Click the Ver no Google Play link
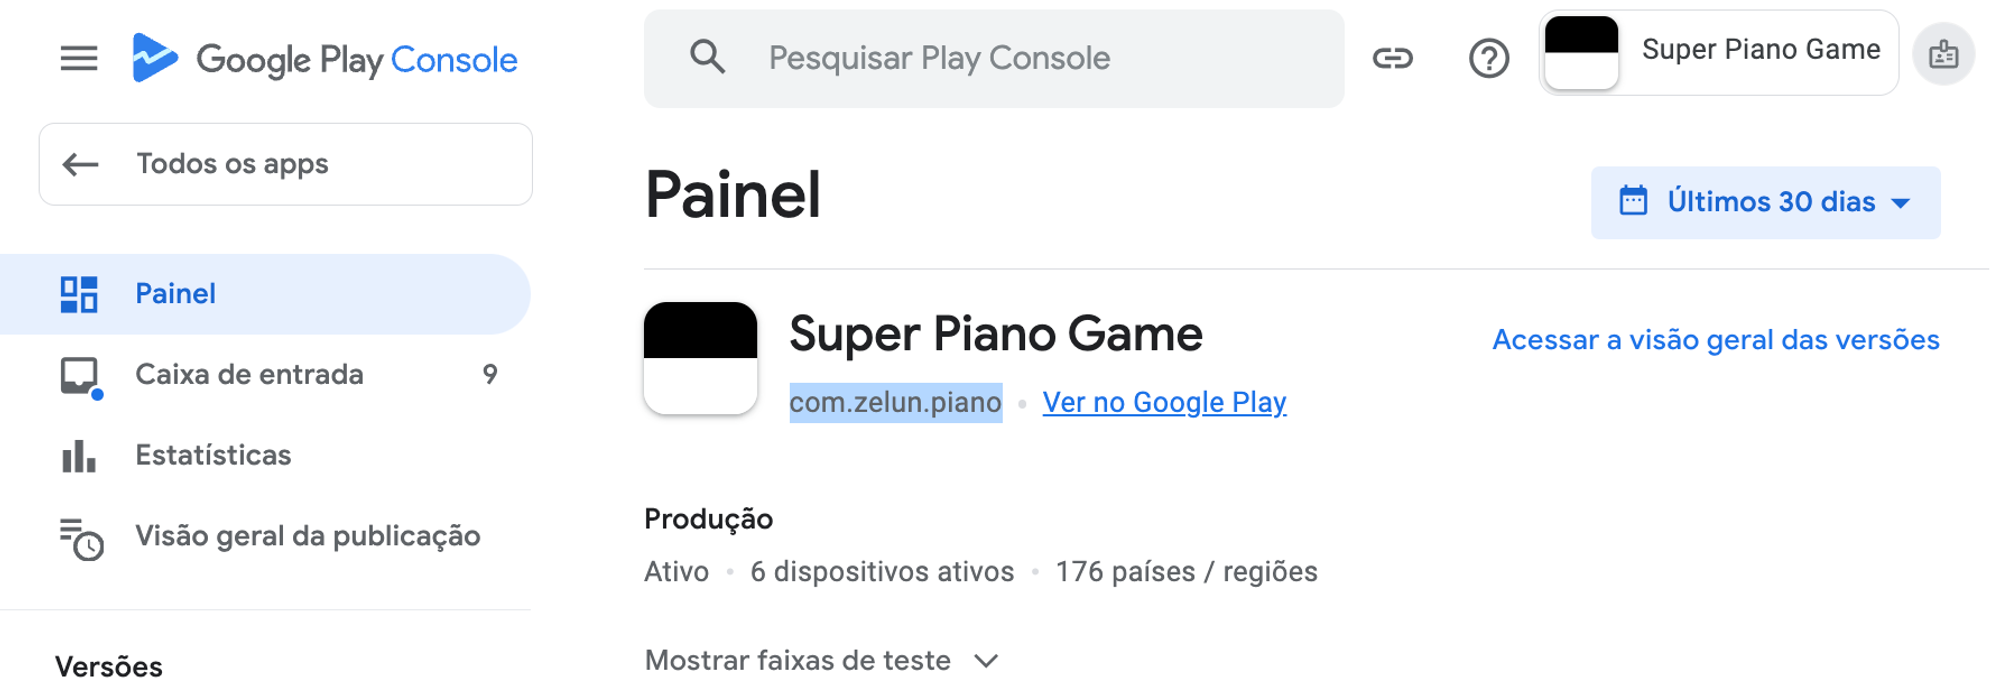The image size is (2000, 697). click(x=1164, y=402)
